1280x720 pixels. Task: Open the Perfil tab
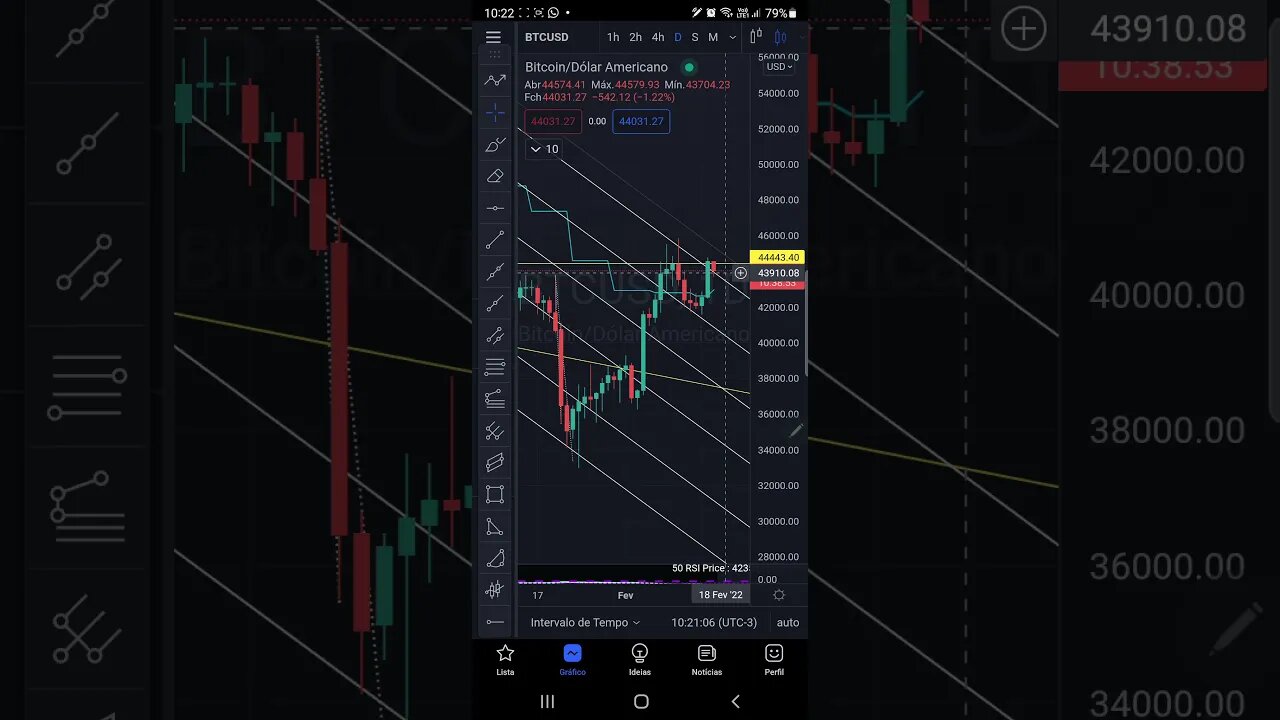pyautogui.click(x=774, y=659)
